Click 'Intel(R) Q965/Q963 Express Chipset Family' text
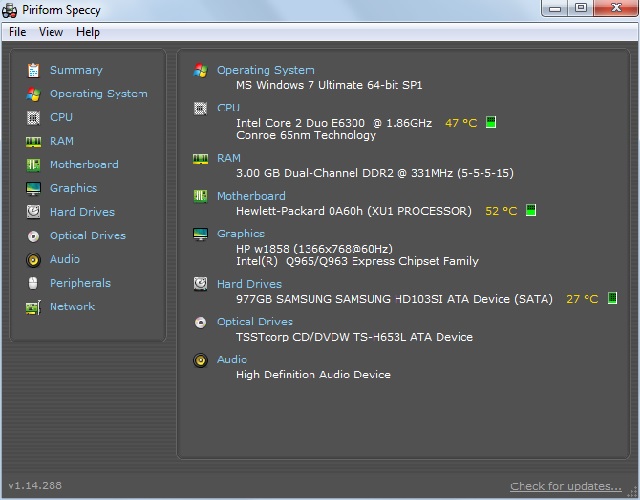Screen dimensions: 640x500 click(357, 261)
